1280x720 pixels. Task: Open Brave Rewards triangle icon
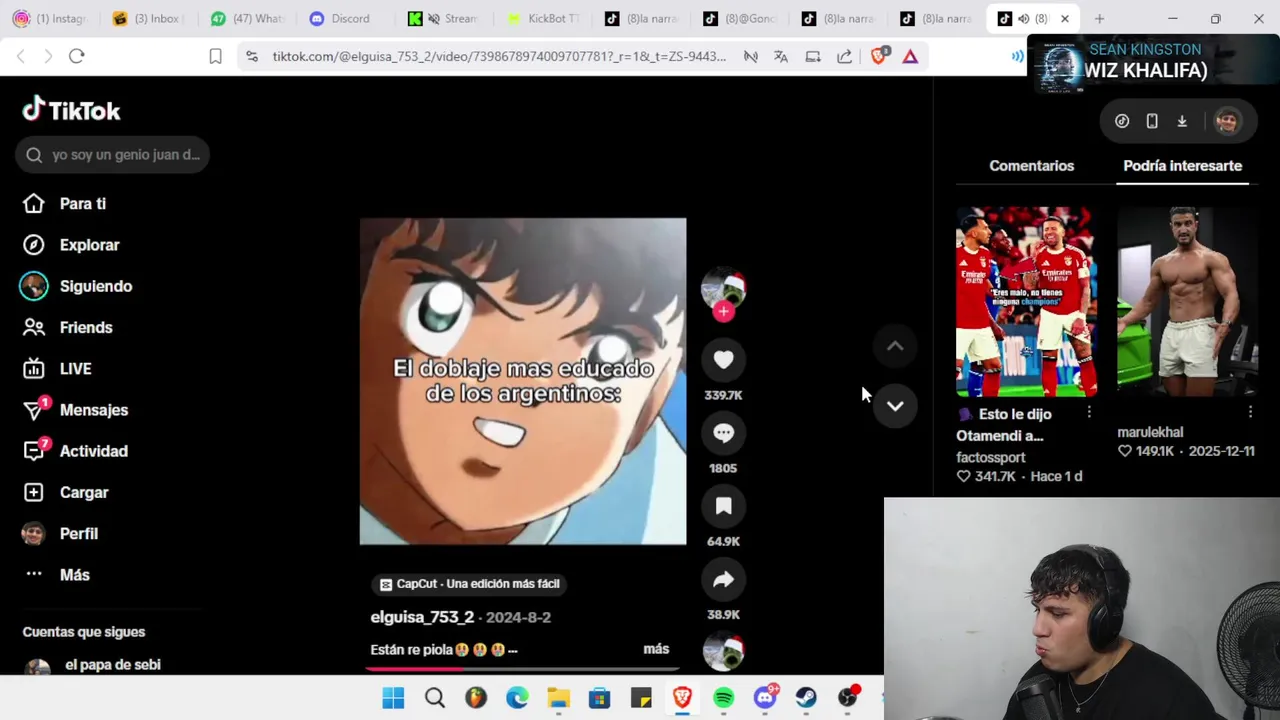910,57
